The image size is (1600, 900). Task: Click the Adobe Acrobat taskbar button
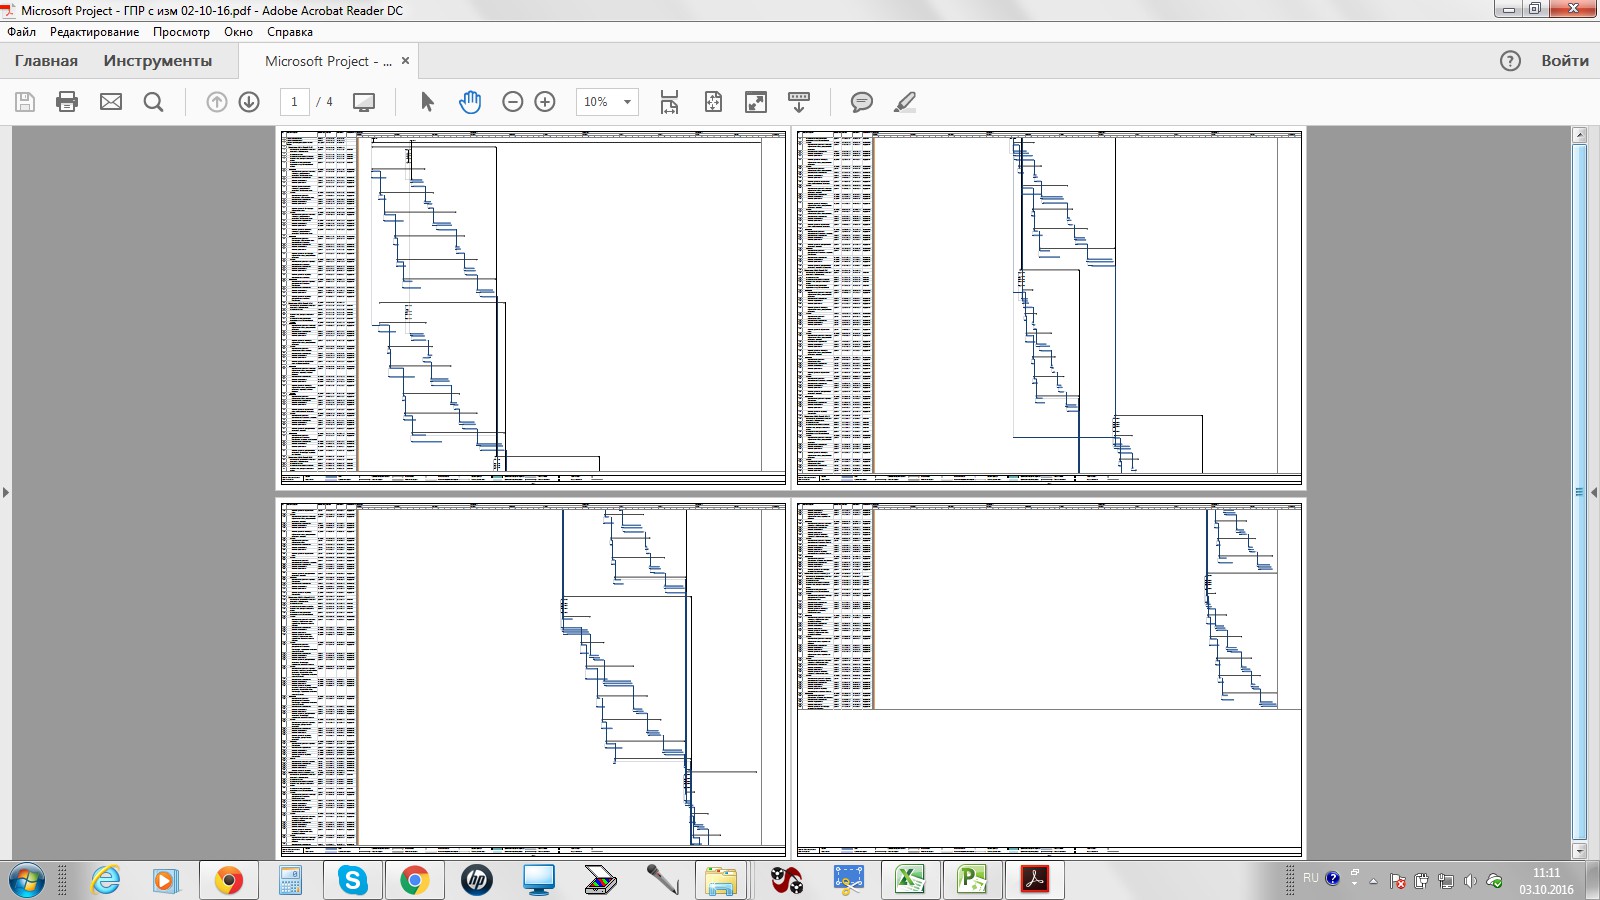tap(1034, 880)
